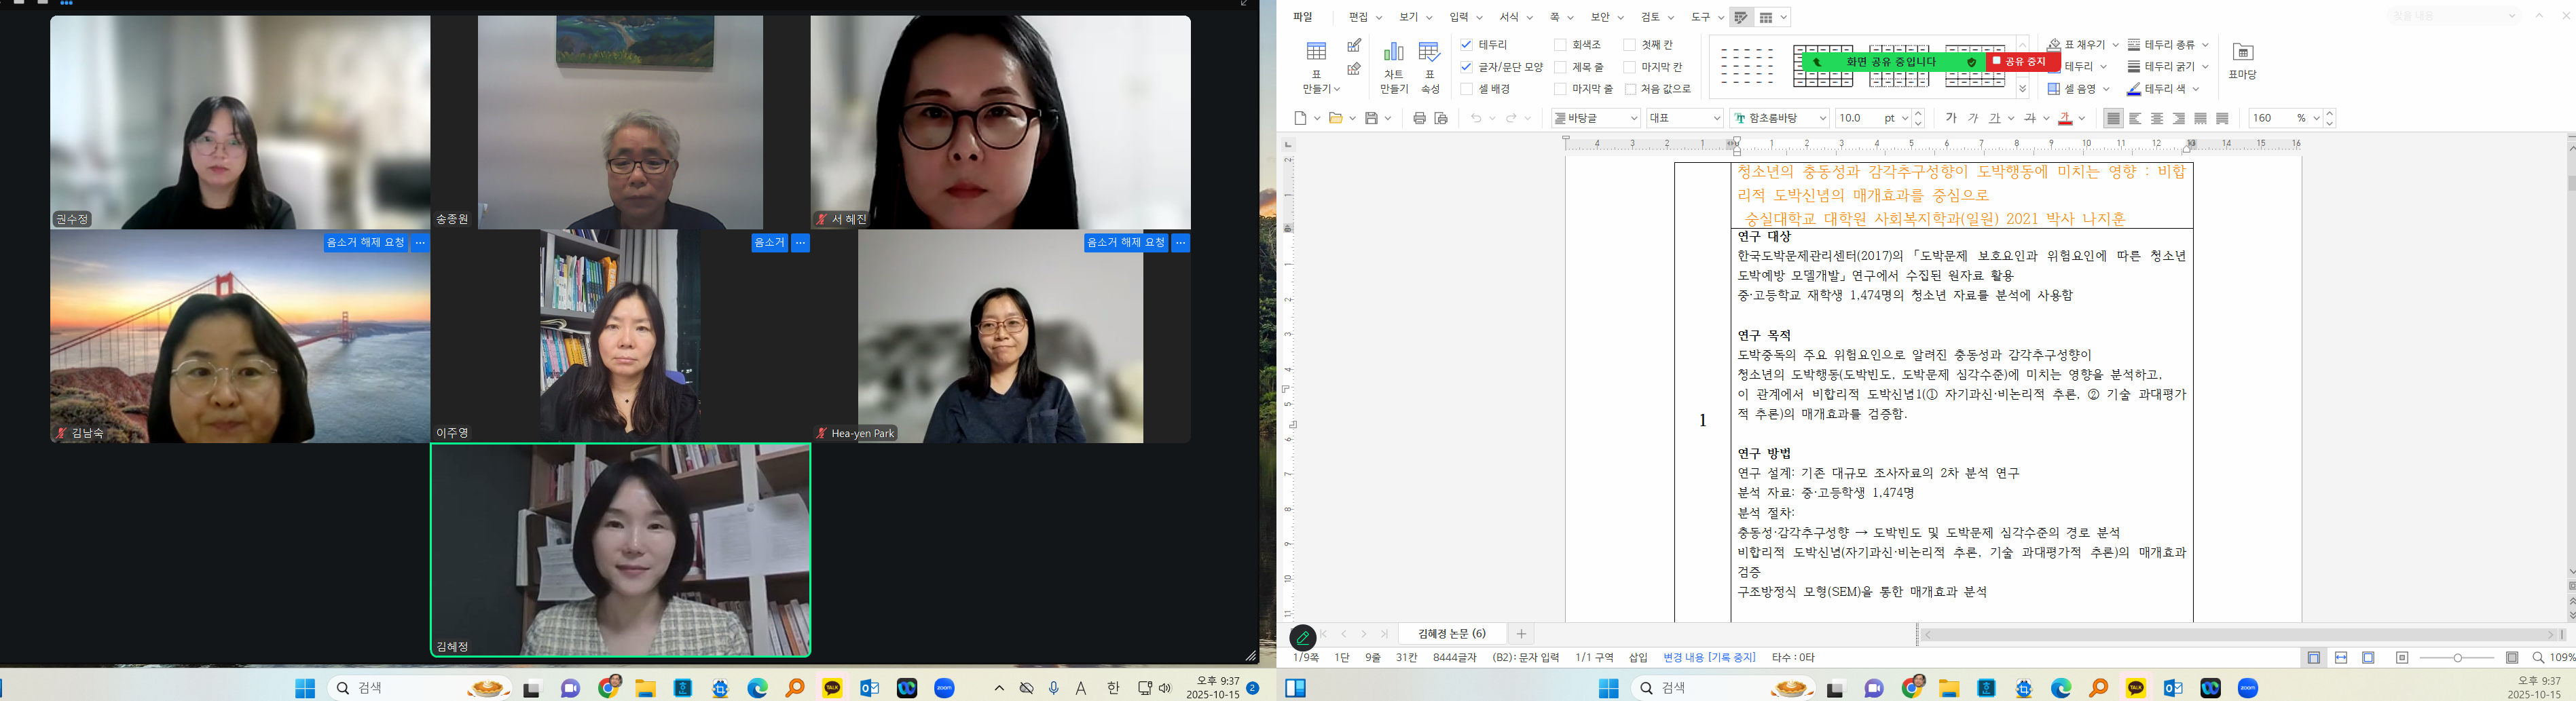Click the print icon in the toolbar
The width and height of the screenshot is (2576, 701).
coord(1419,118)
